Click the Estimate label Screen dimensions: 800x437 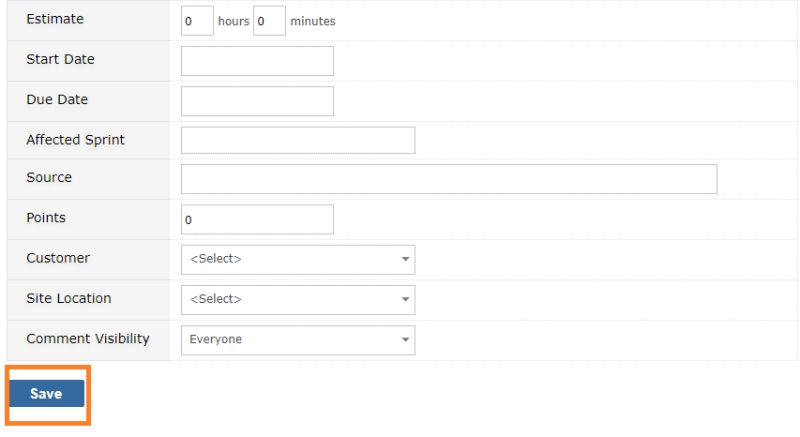[55, 19]
